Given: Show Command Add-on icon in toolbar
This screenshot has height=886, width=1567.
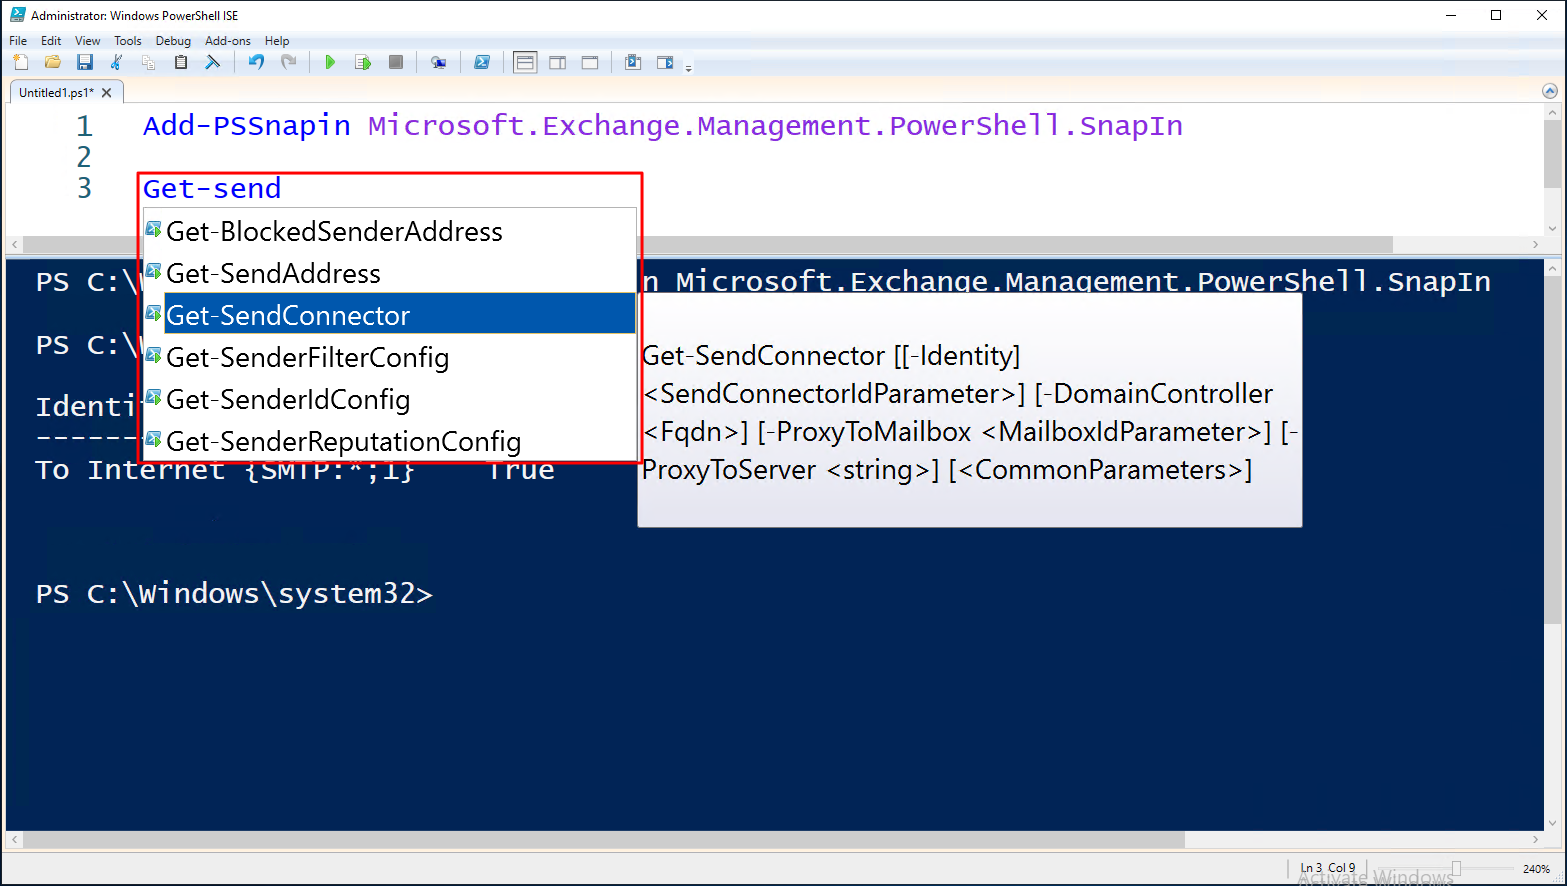Looking at the screenshot, I should pos(665,62).
